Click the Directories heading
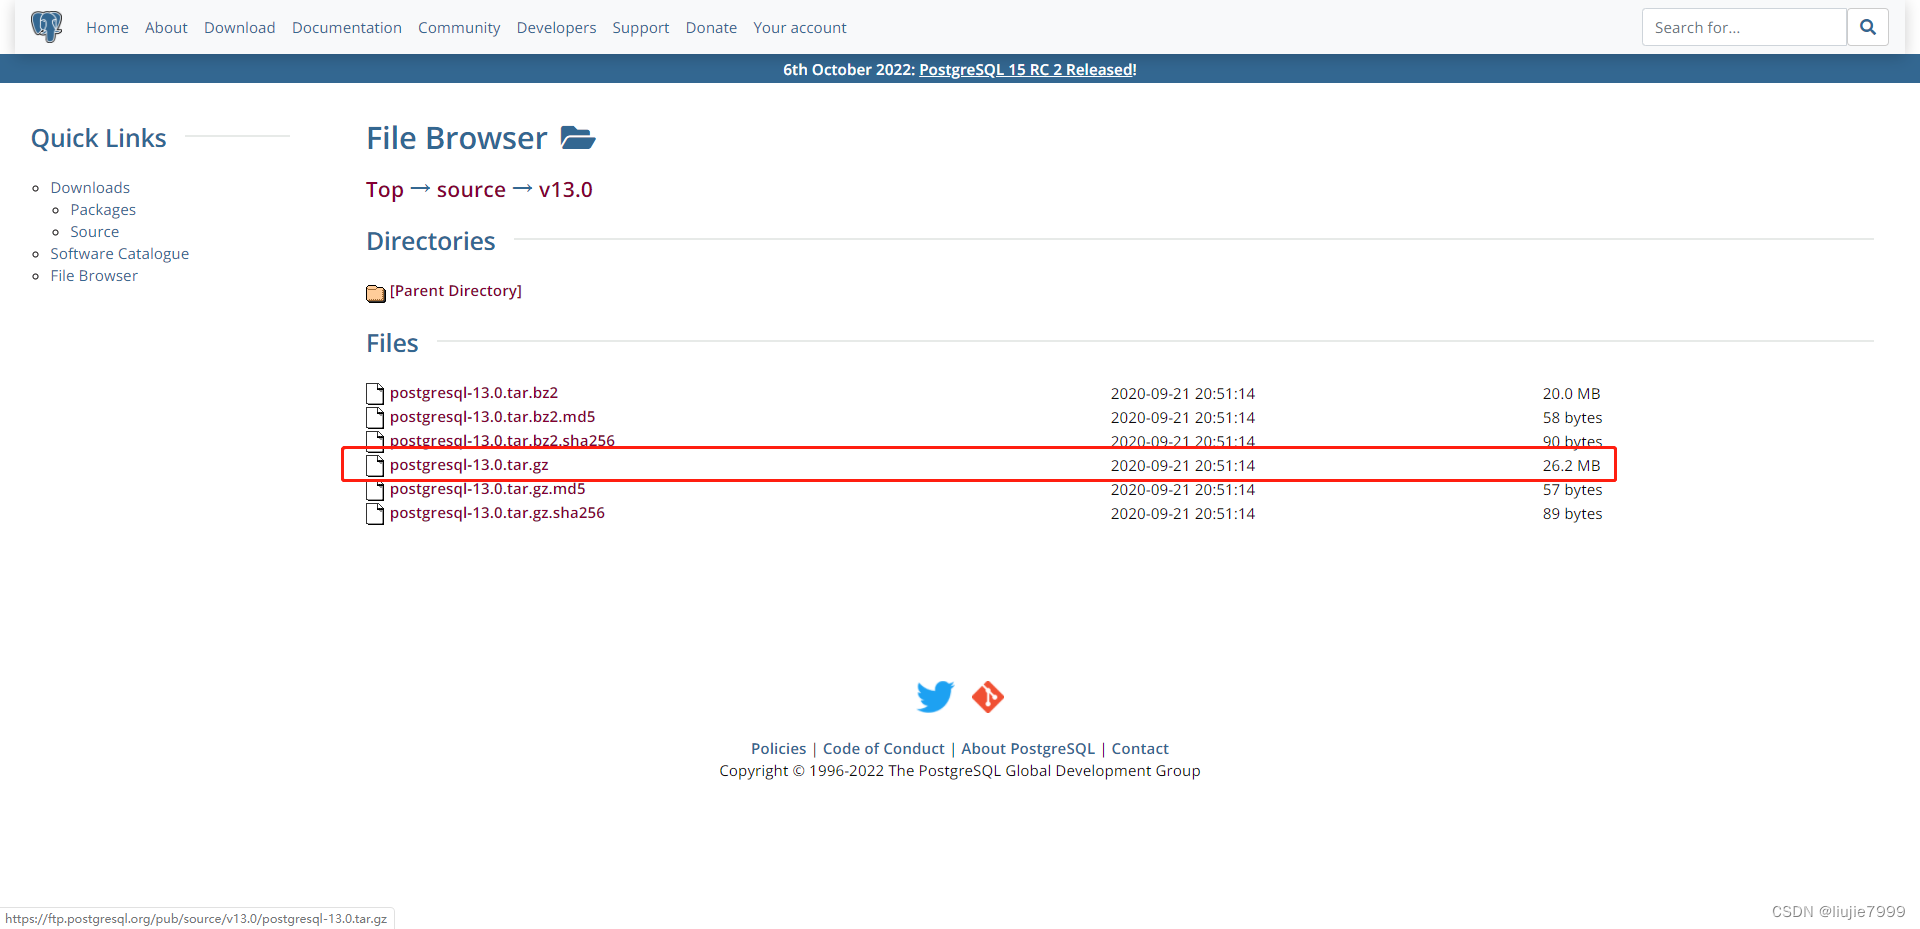 431,241
